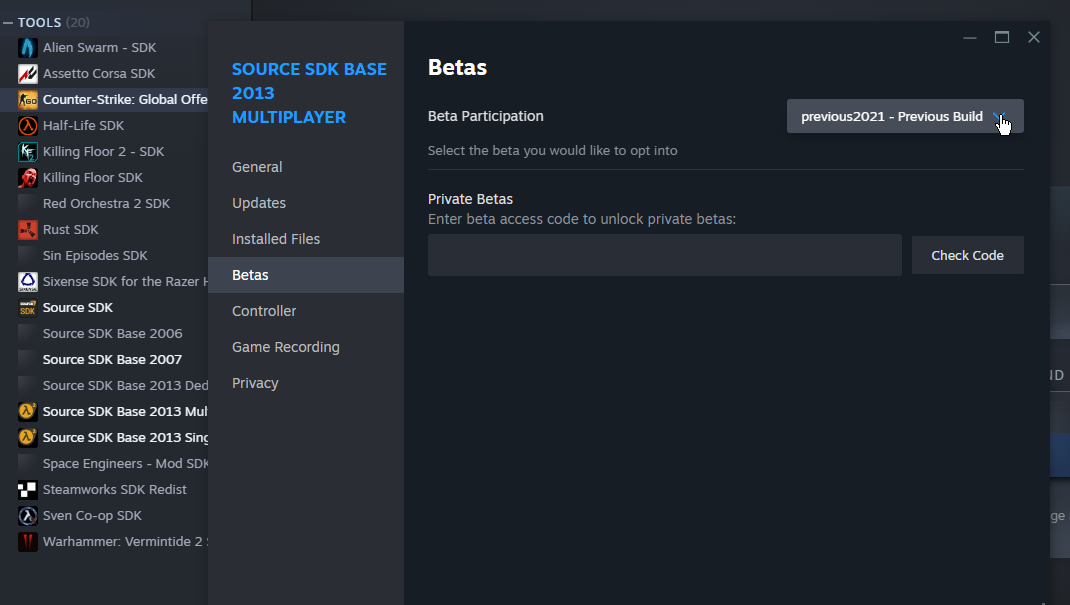
Task: Click the Rust SDK icon
Action: tap(27, 230)
